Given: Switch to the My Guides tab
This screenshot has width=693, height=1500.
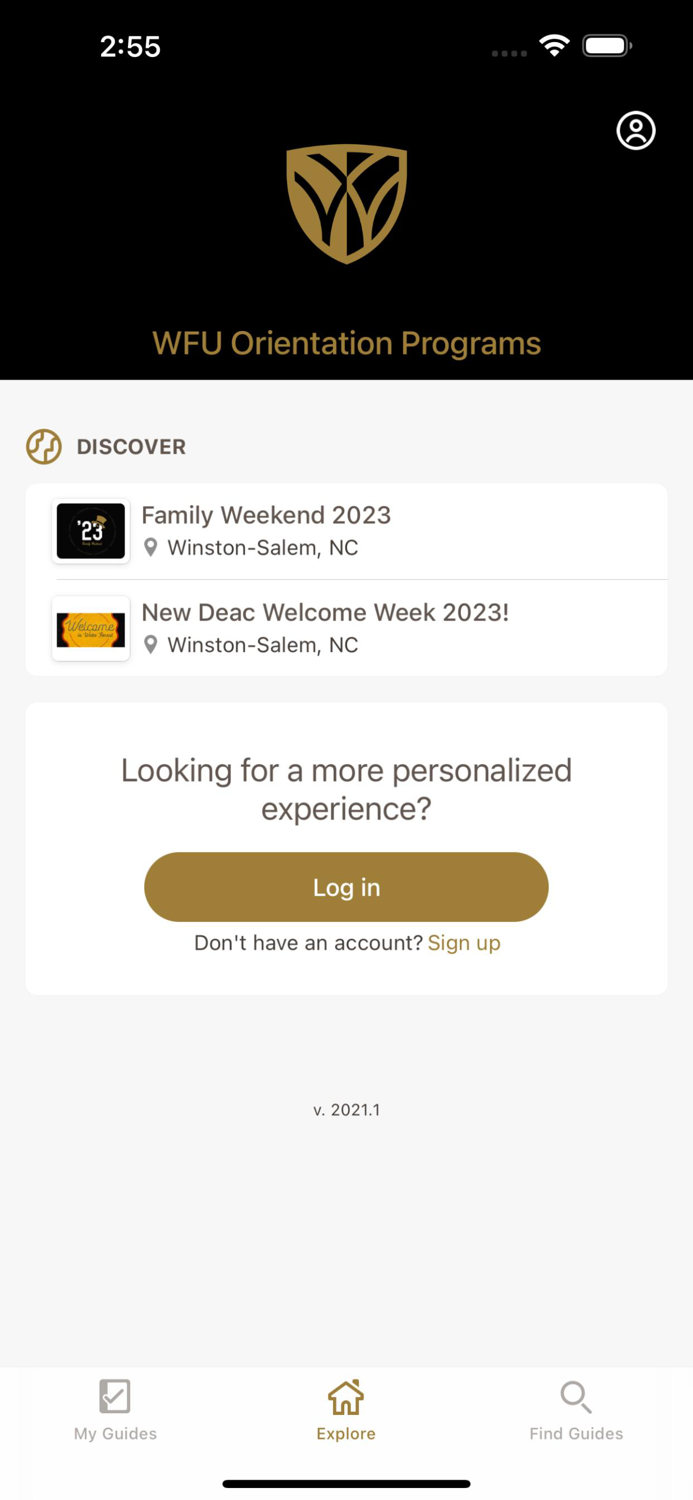Looking at the screenshot, I should [x=114, y=1410].
